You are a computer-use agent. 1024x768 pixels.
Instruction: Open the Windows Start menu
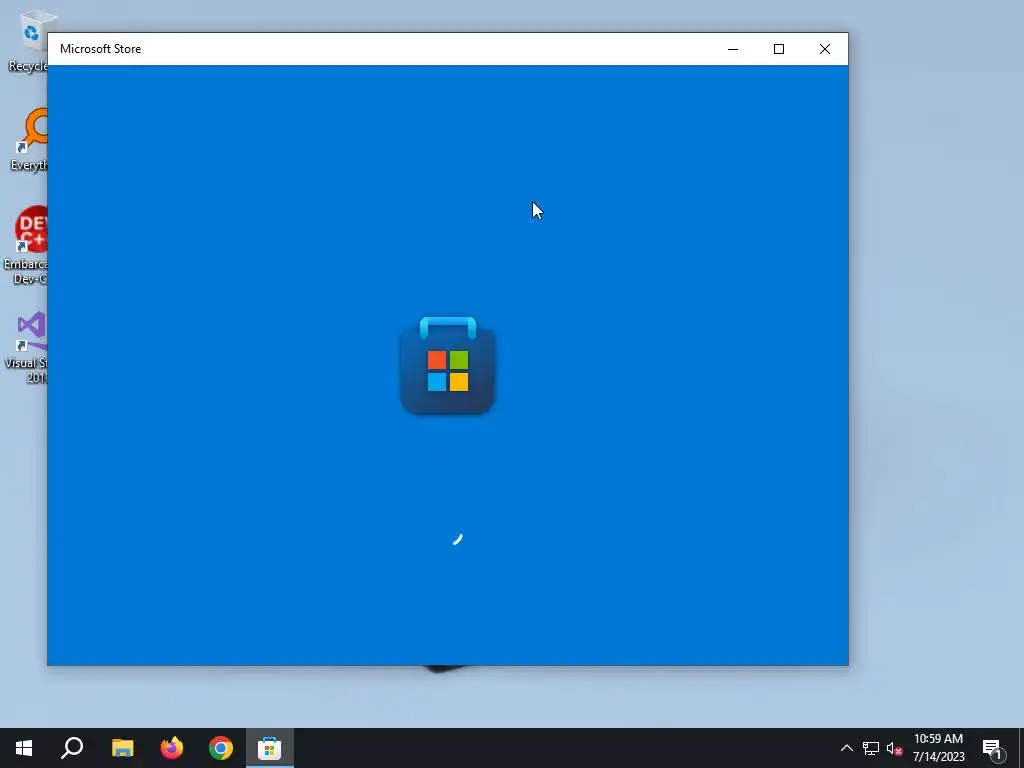point(24,748)
